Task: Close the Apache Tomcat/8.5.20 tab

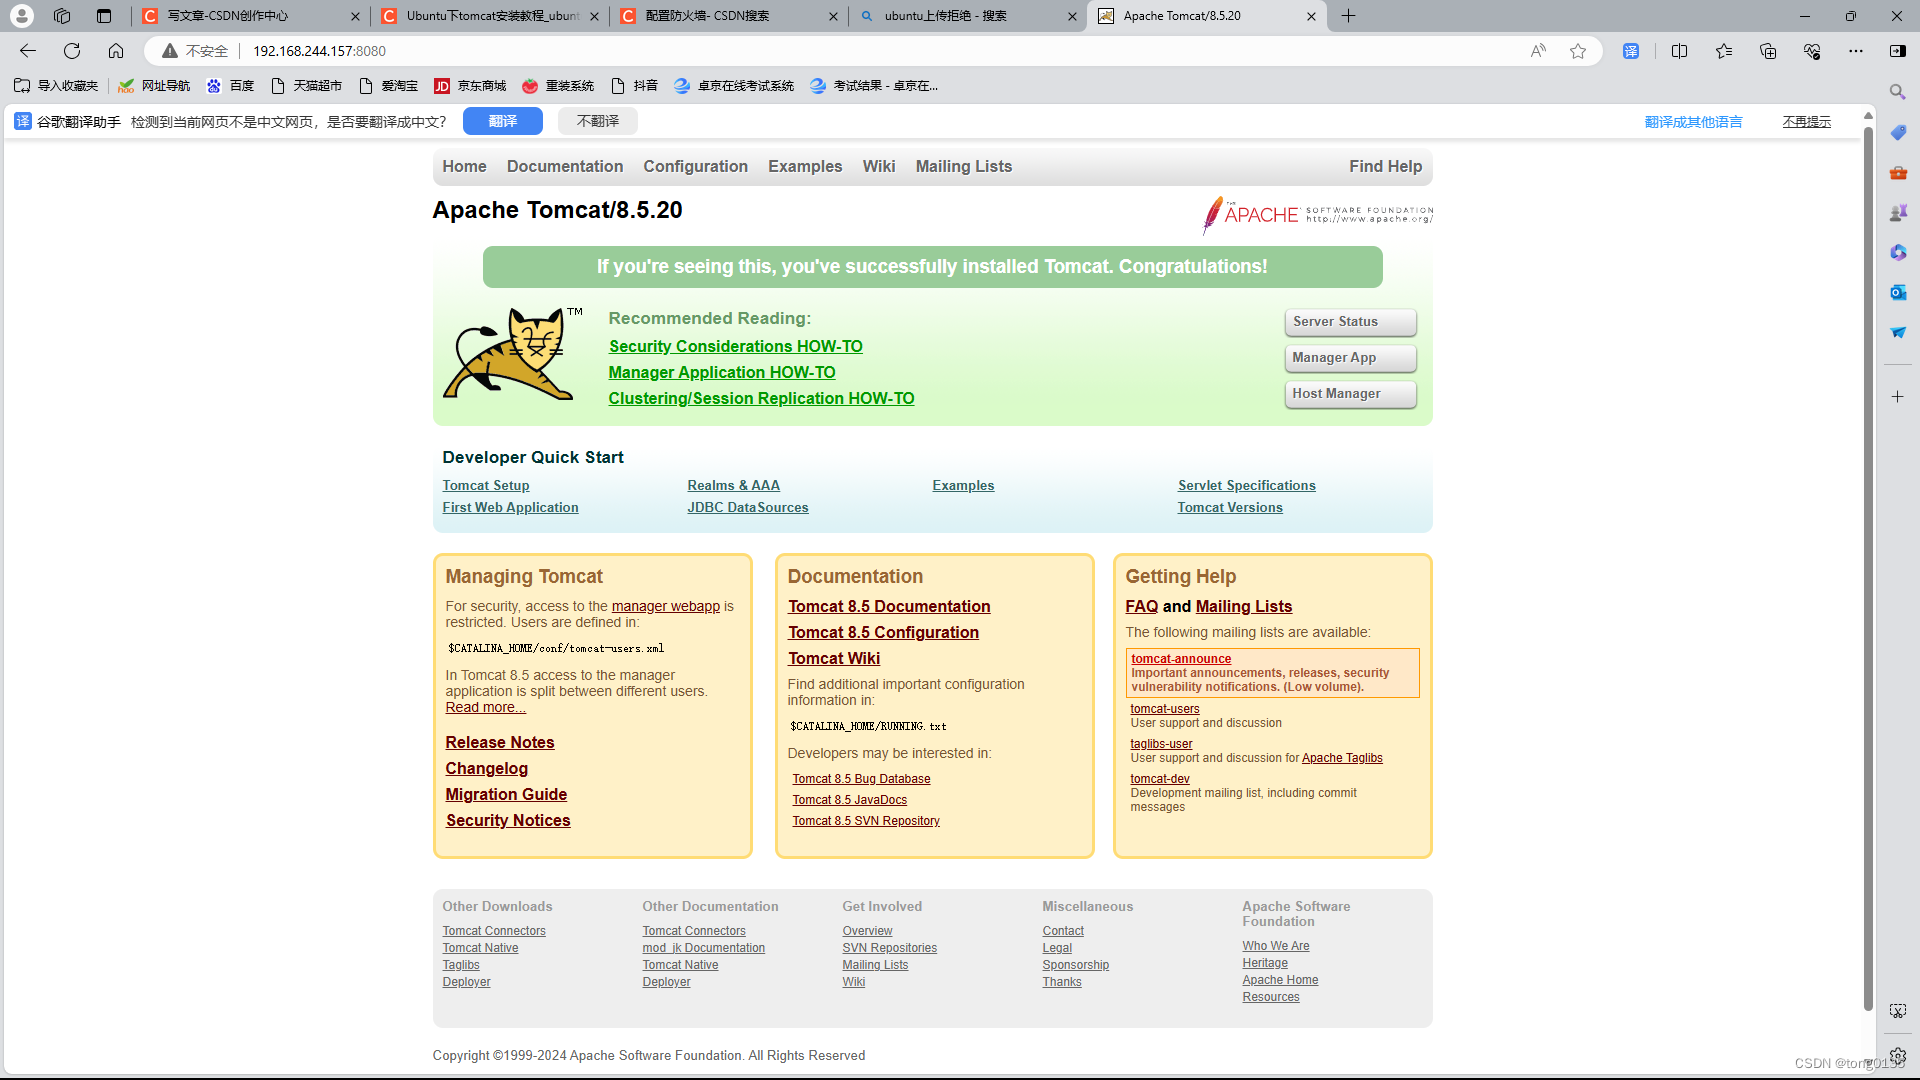Action: tap(1312, 16)
